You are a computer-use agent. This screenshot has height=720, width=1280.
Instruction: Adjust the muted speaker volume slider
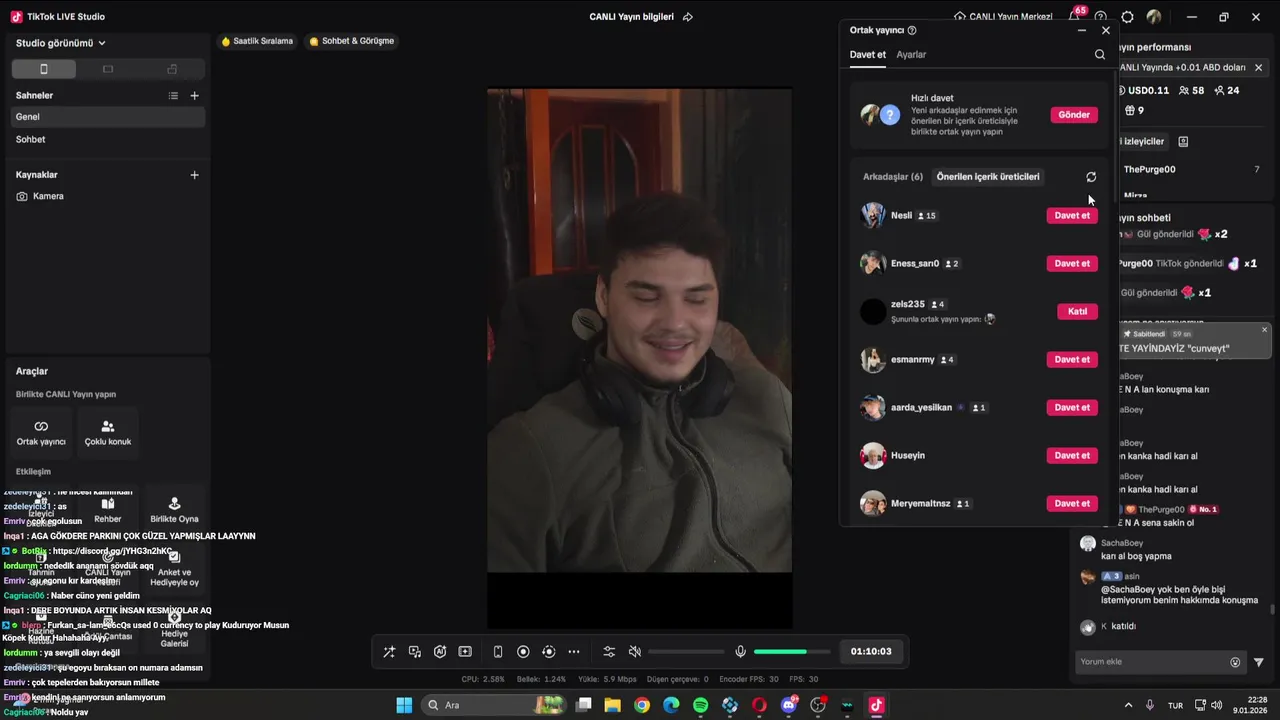(686, 652)
